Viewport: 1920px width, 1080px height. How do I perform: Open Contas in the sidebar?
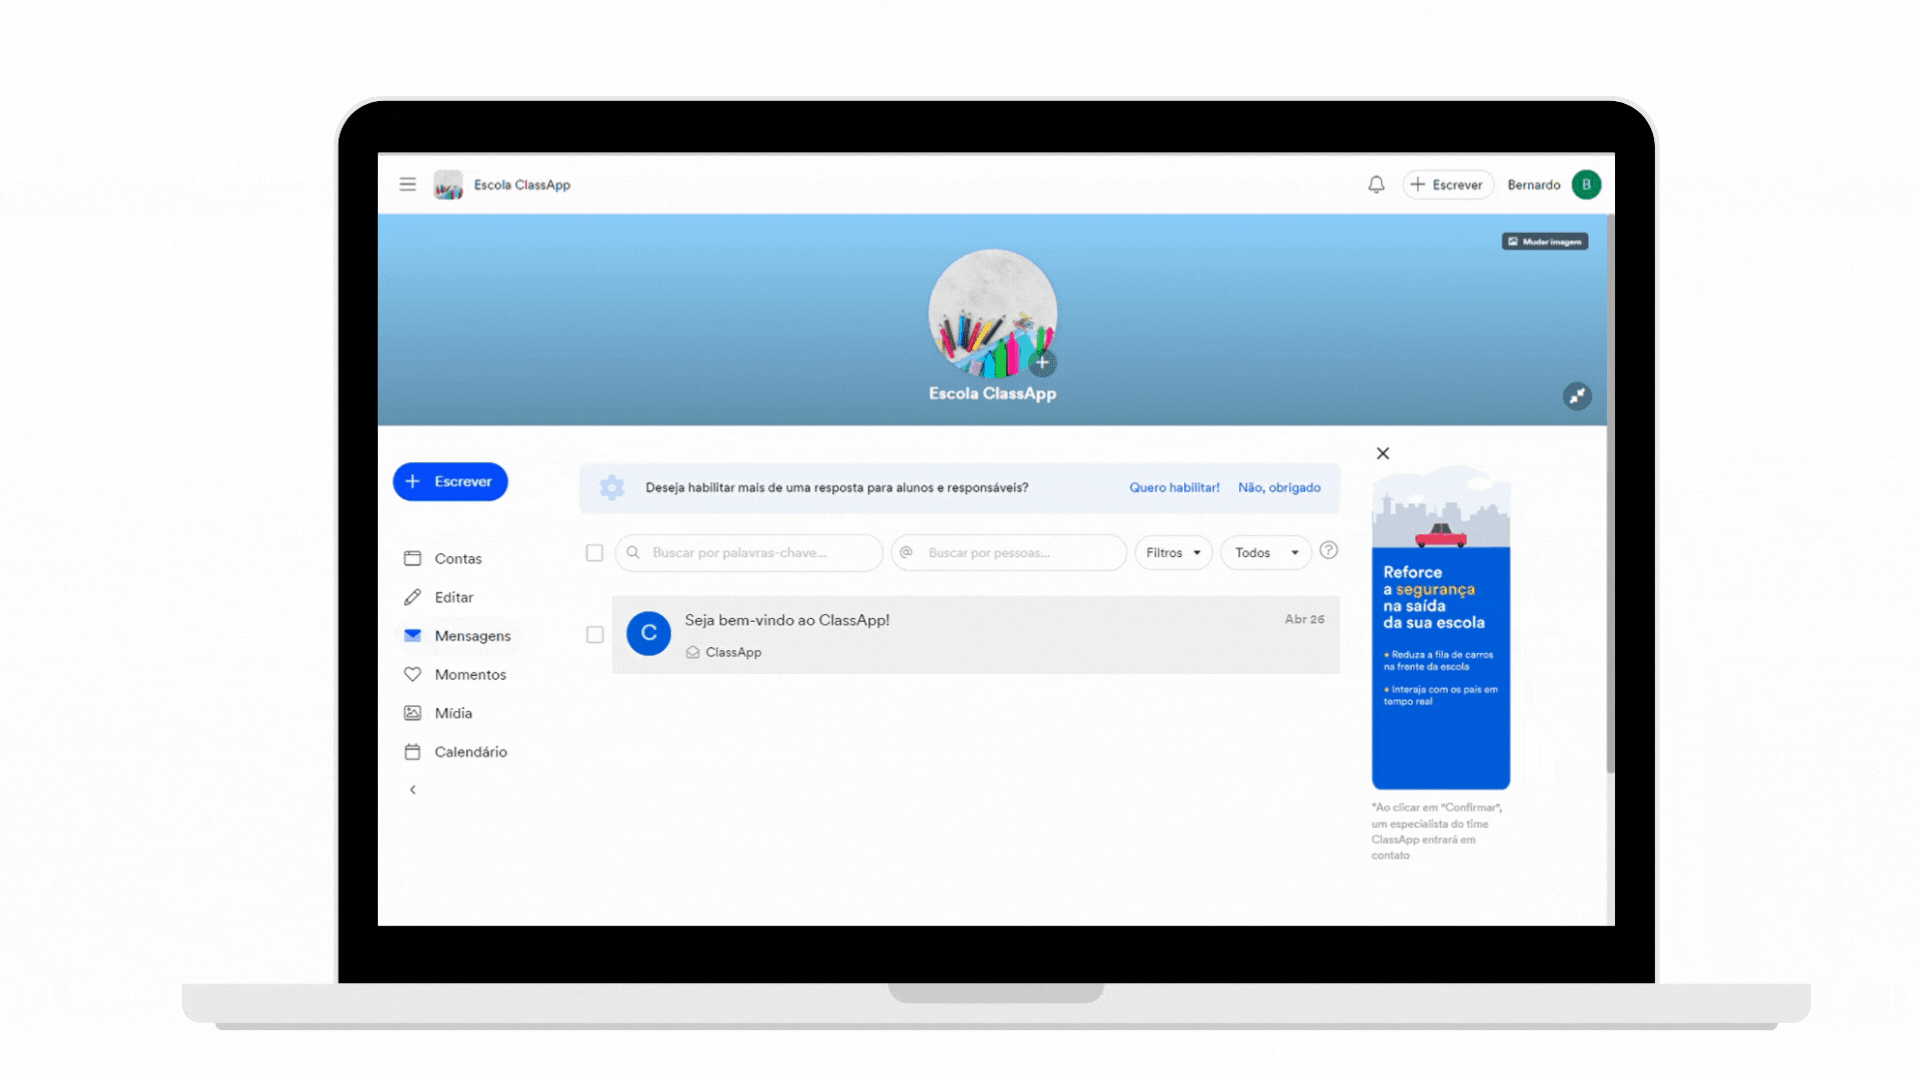pos(457,558)
